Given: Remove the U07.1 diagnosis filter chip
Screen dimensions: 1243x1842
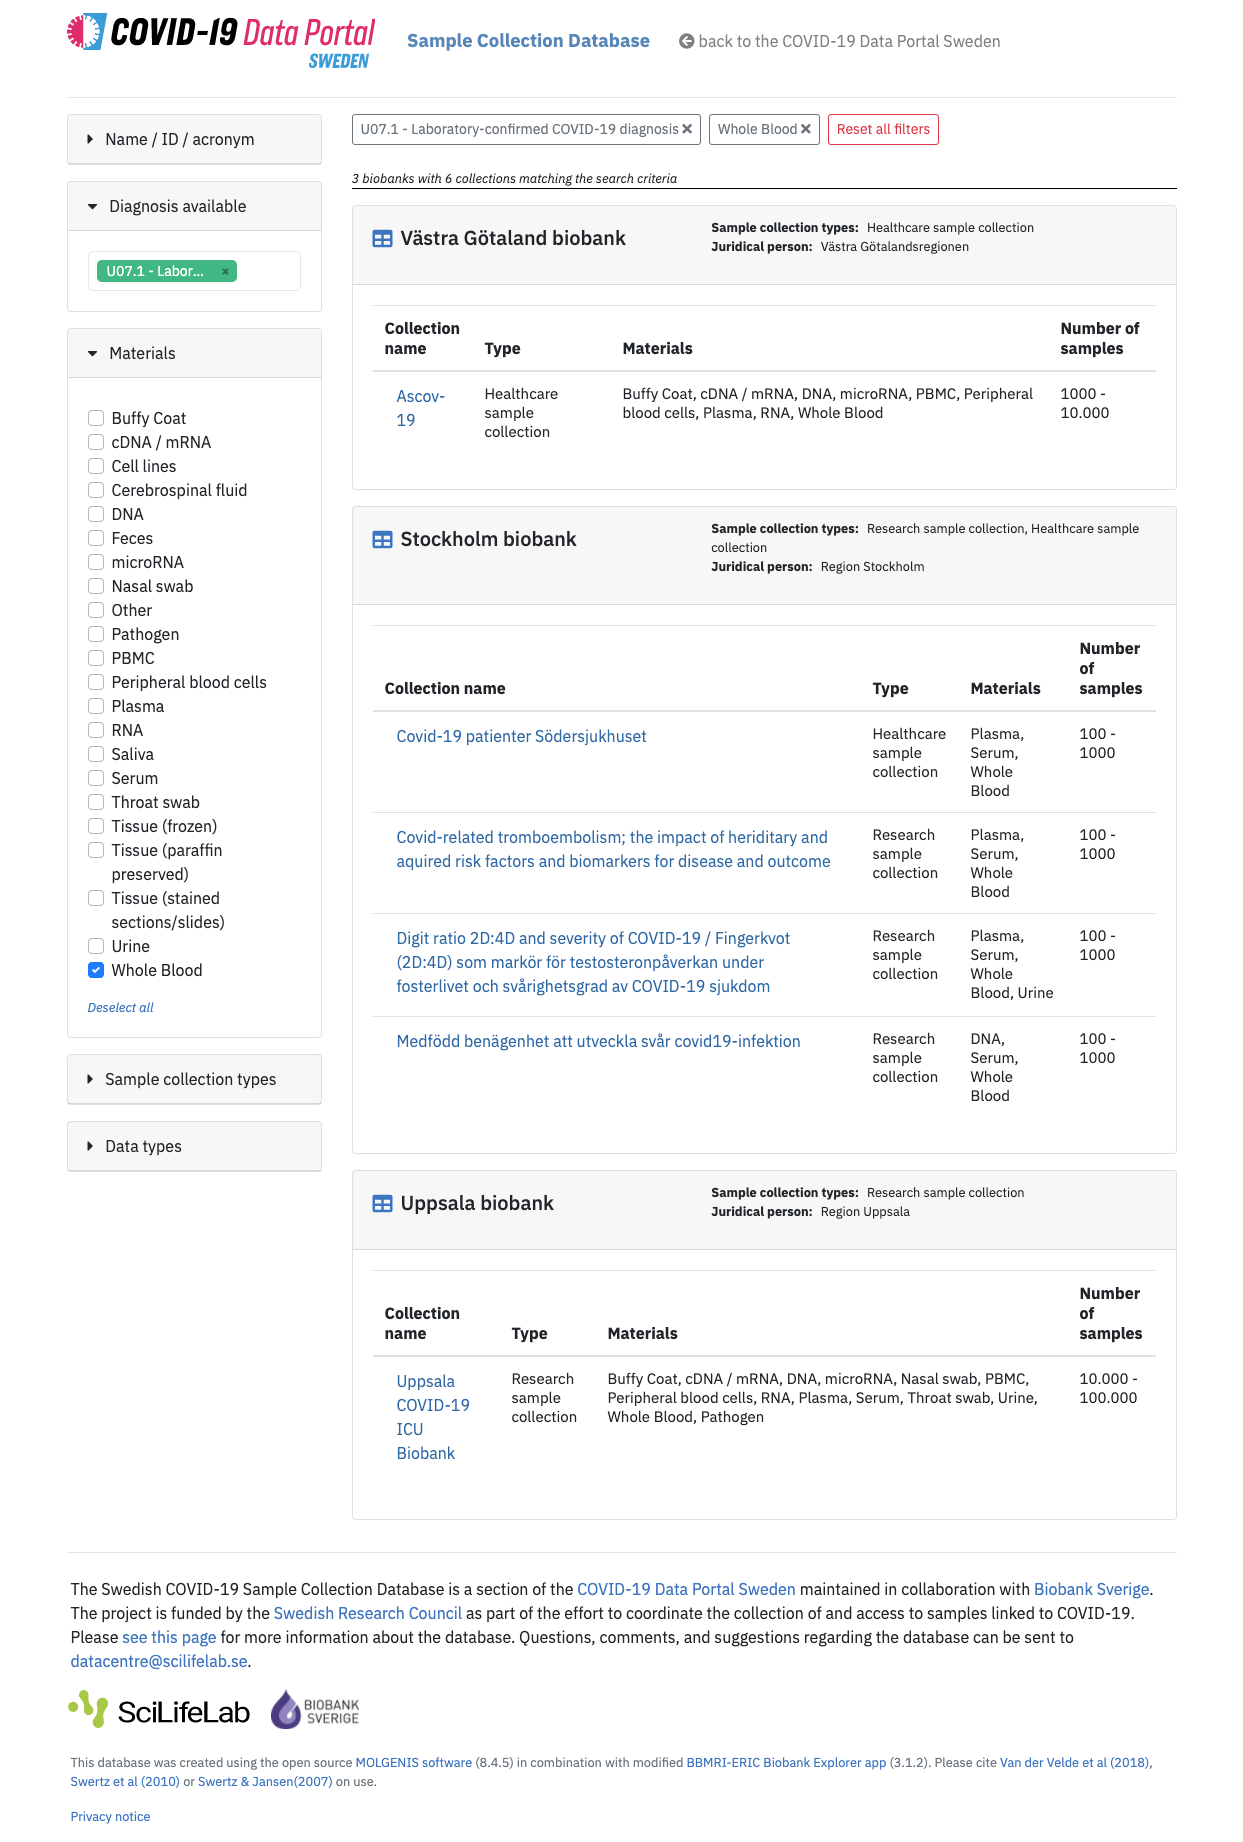Looking at the screenshot, I should coord(687,129).
